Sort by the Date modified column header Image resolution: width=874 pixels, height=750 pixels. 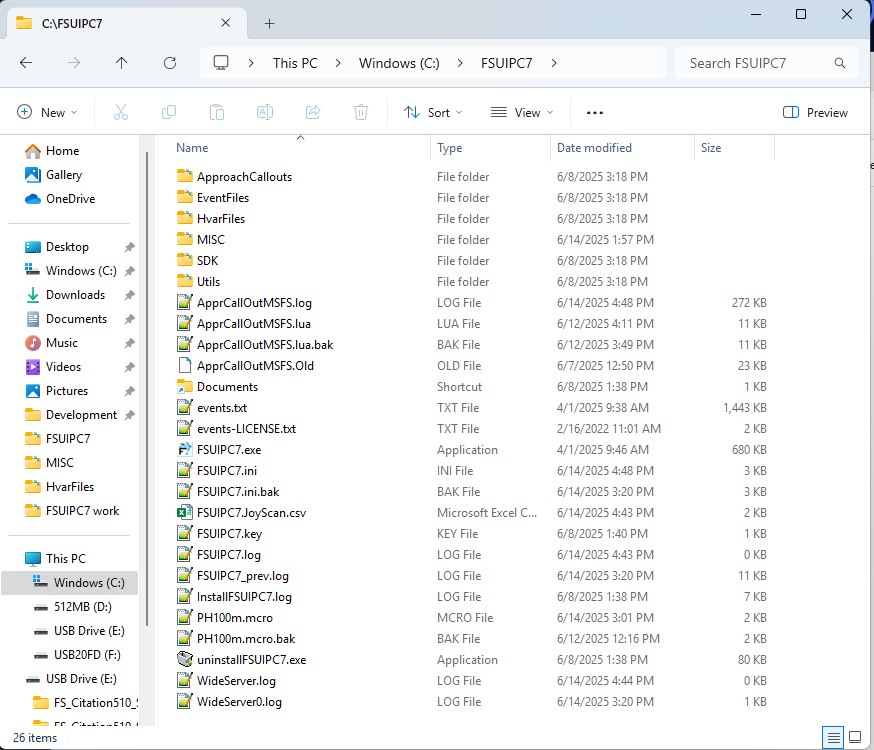click(x=623, y=148)
